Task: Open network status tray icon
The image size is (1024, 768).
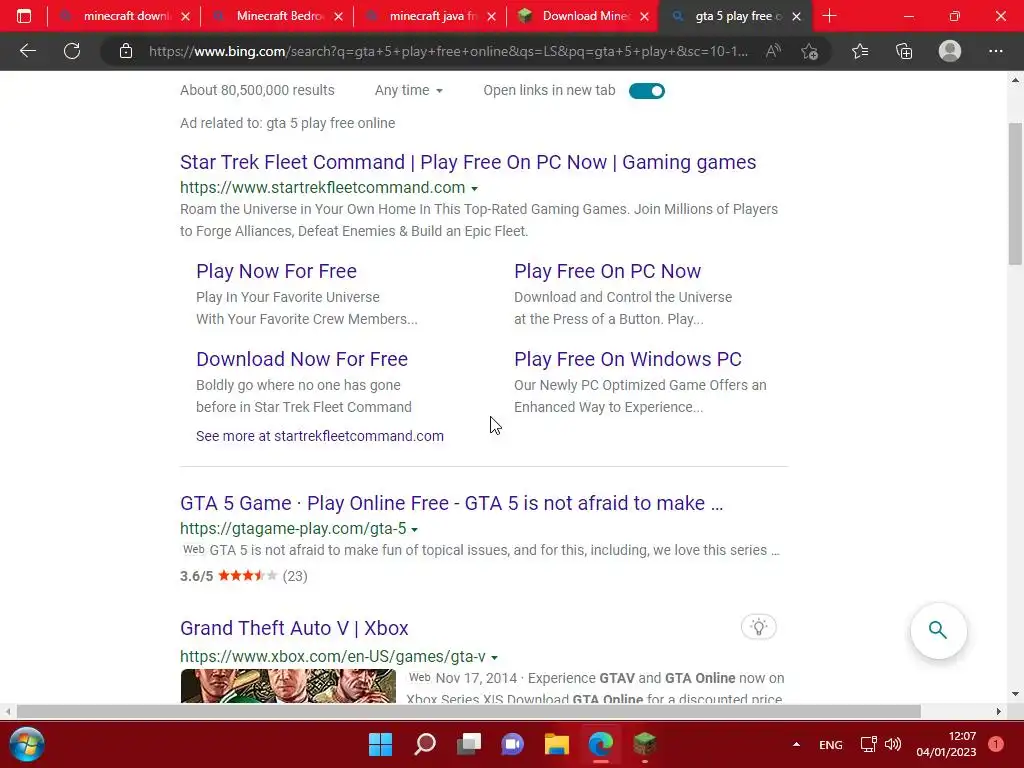Action: point(869,744)
